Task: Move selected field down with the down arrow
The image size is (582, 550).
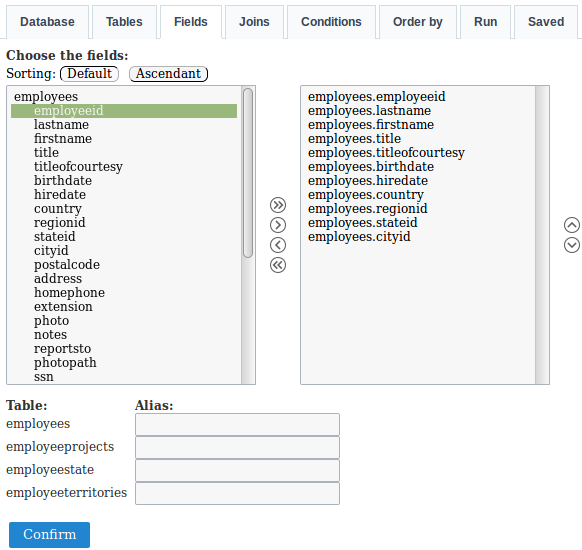Action: (572, 245)
